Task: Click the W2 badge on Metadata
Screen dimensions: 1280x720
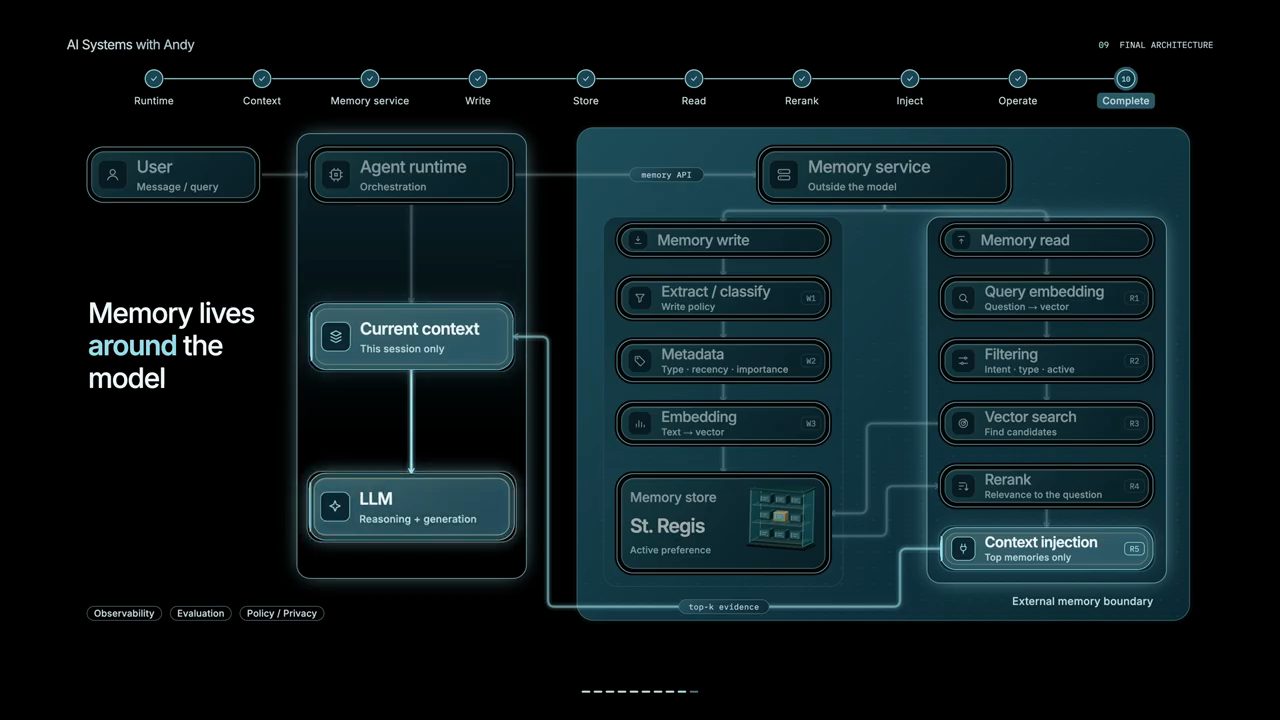Action: (811, 361)
